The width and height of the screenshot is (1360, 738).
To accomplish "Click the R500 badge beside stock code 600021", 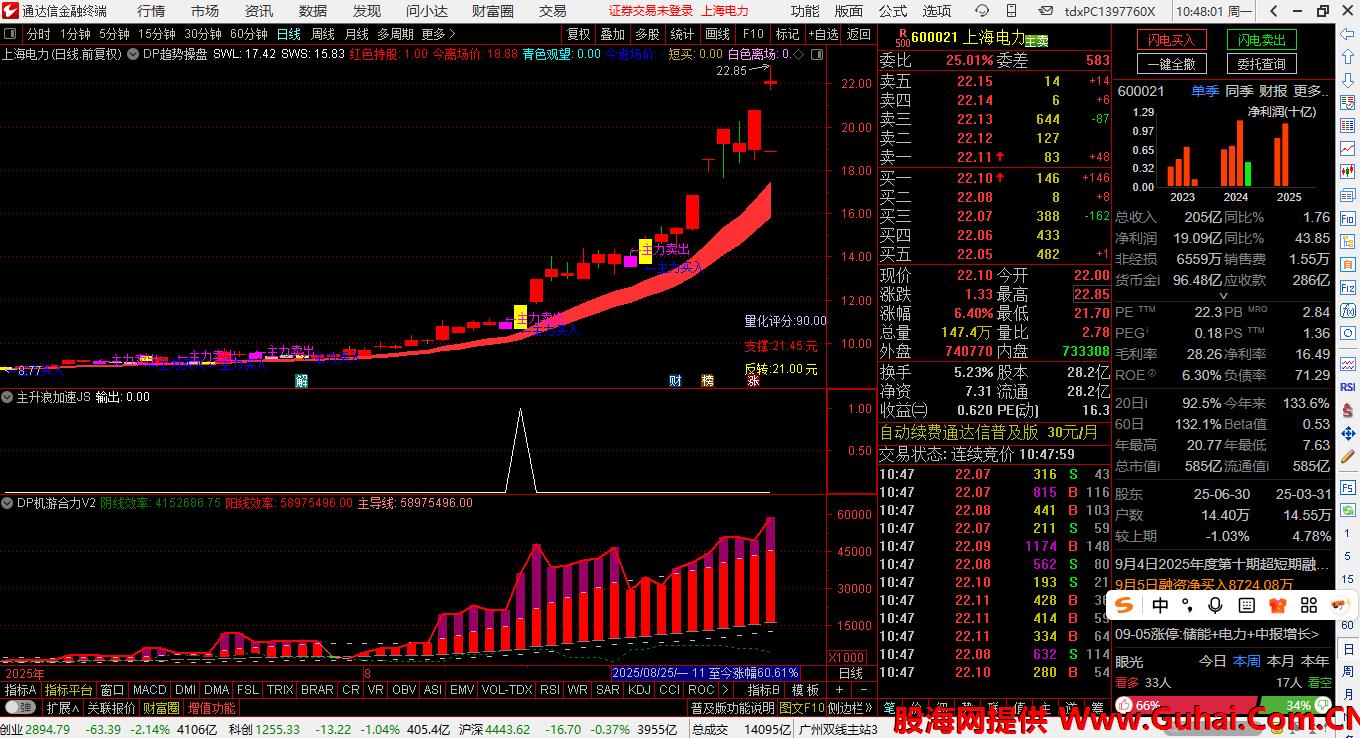I will pos(902,38).
